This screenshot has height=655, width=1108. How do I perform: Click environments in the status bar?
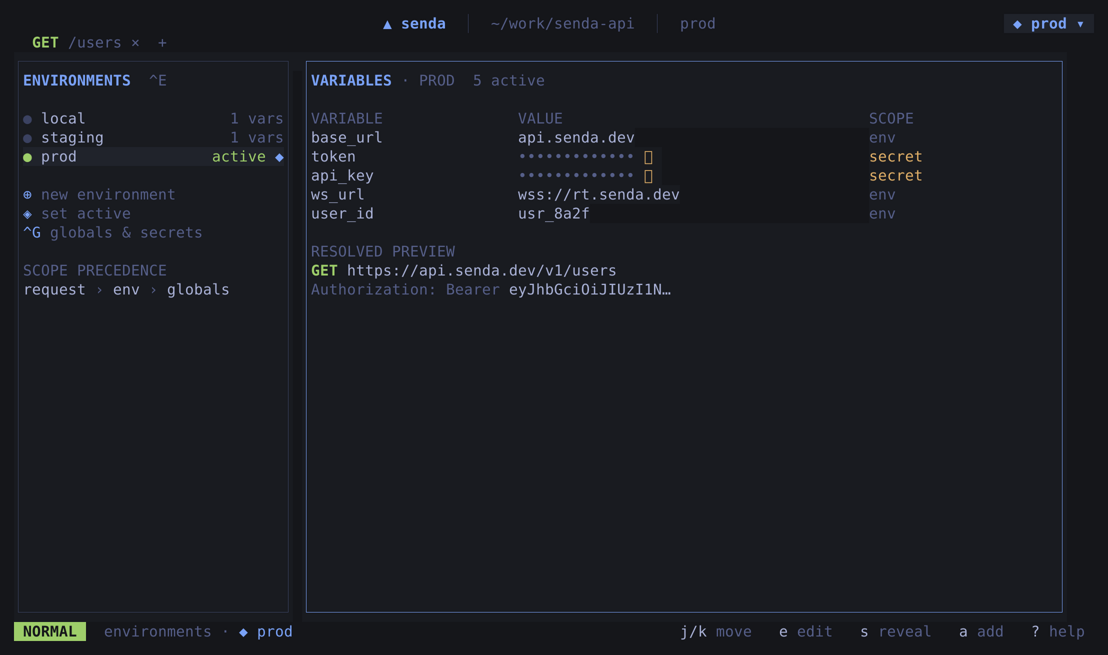pyautogui.click(x=158, y=632)
